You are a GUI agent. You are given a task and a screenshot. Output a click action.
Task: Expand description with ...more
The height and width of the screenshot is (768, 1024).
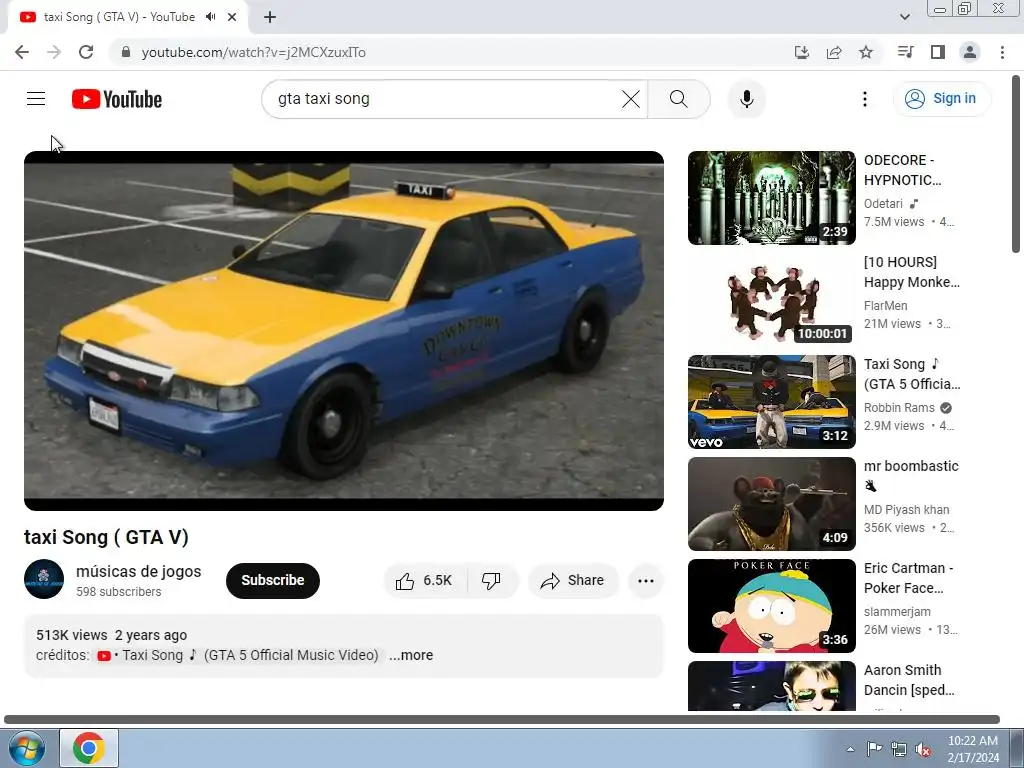tap(411, 655)
